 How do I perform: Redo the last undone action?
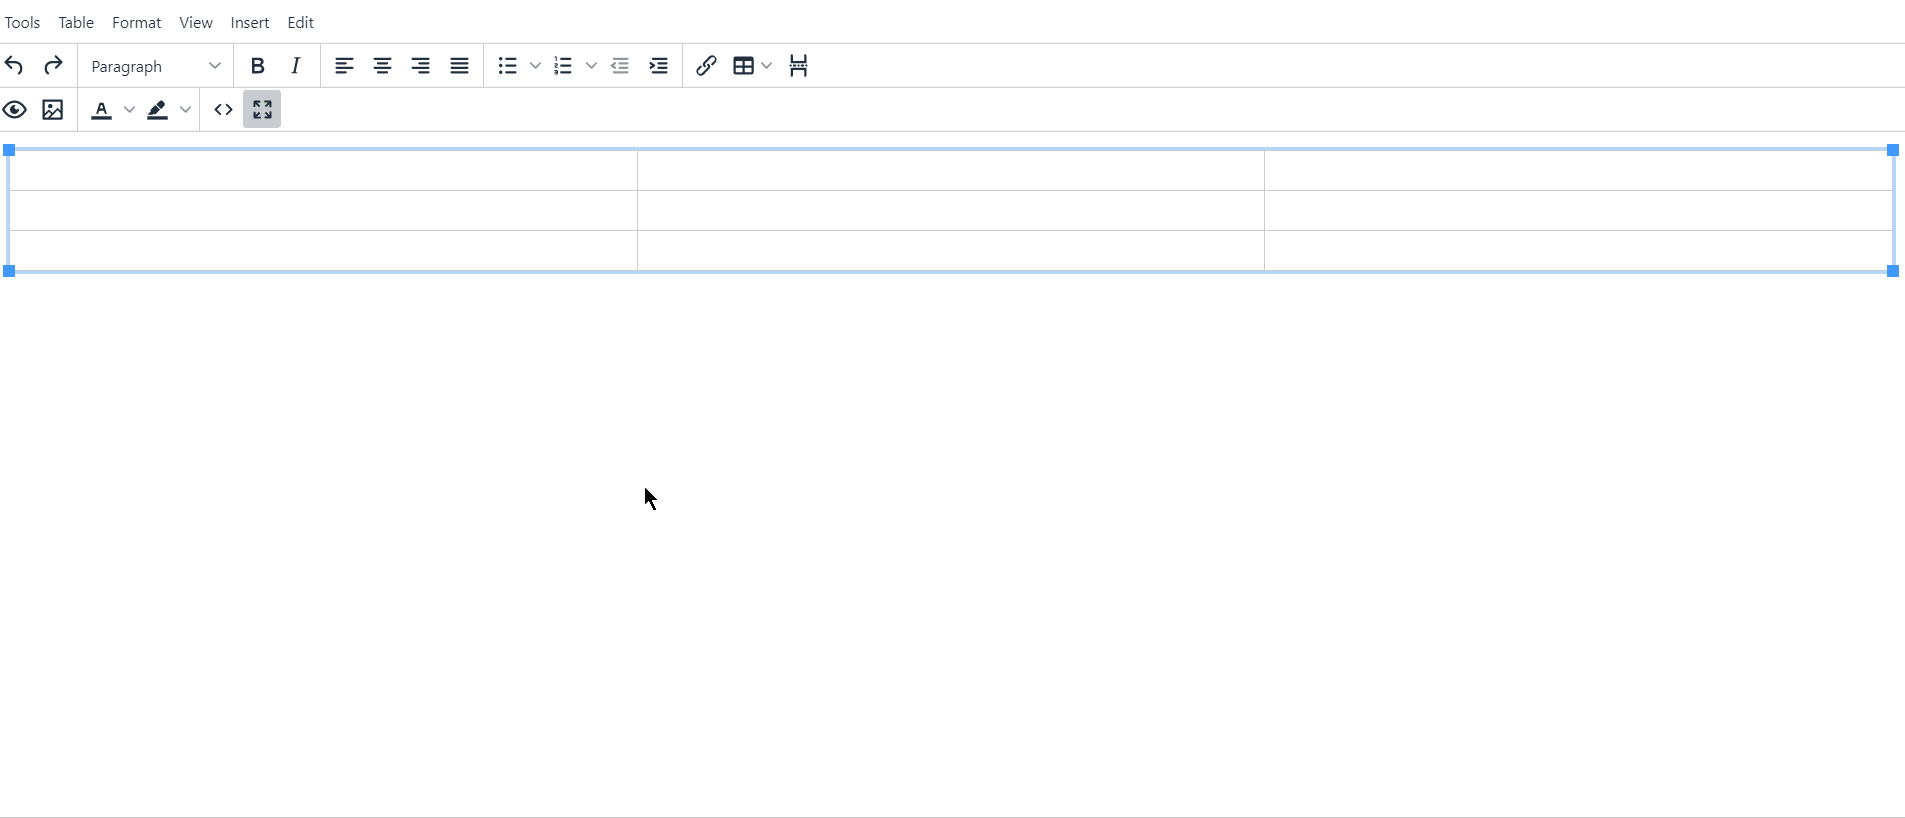tap(53, 66)
